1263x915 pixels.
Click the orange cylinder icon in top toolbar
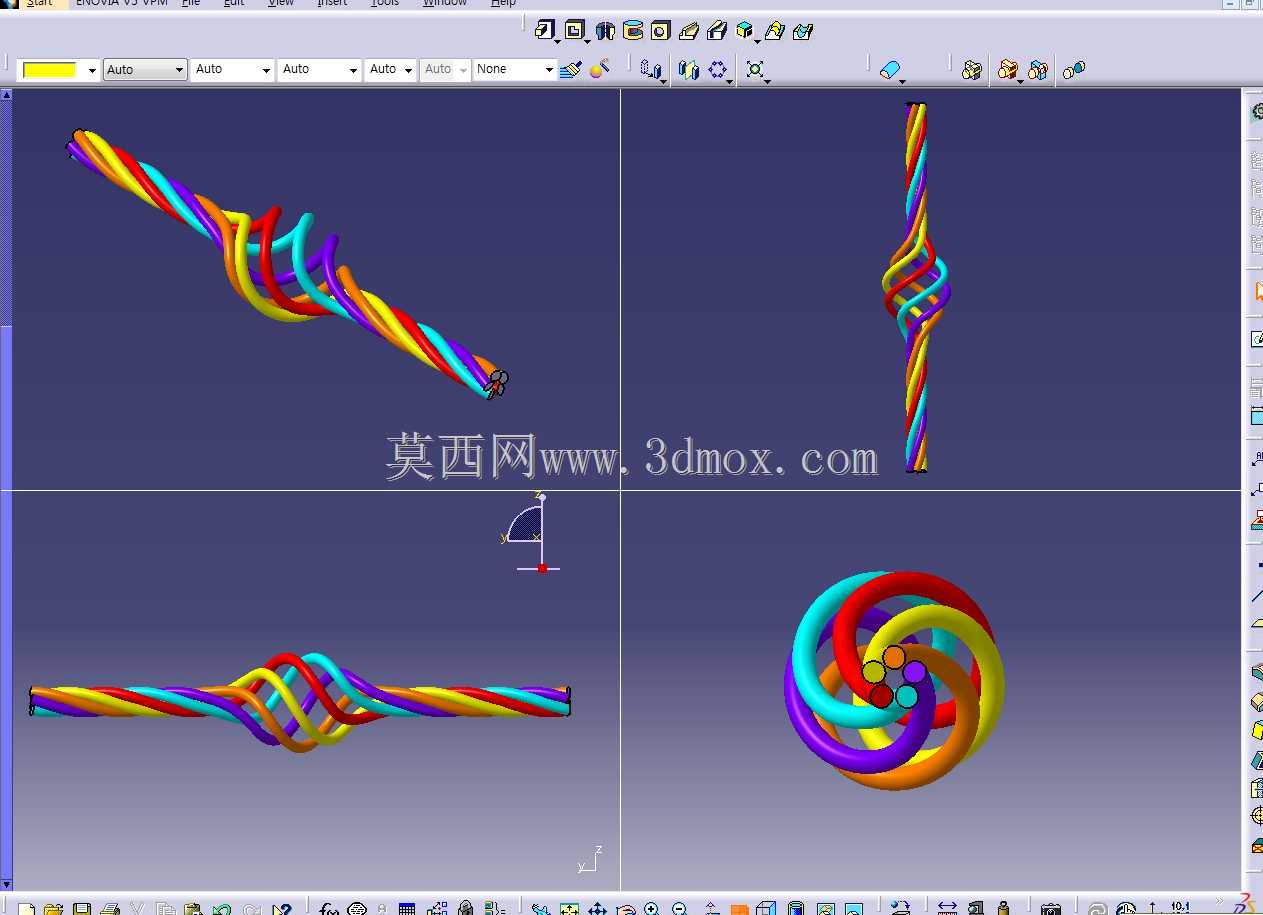pyautogui.click(x=633, y=31)
